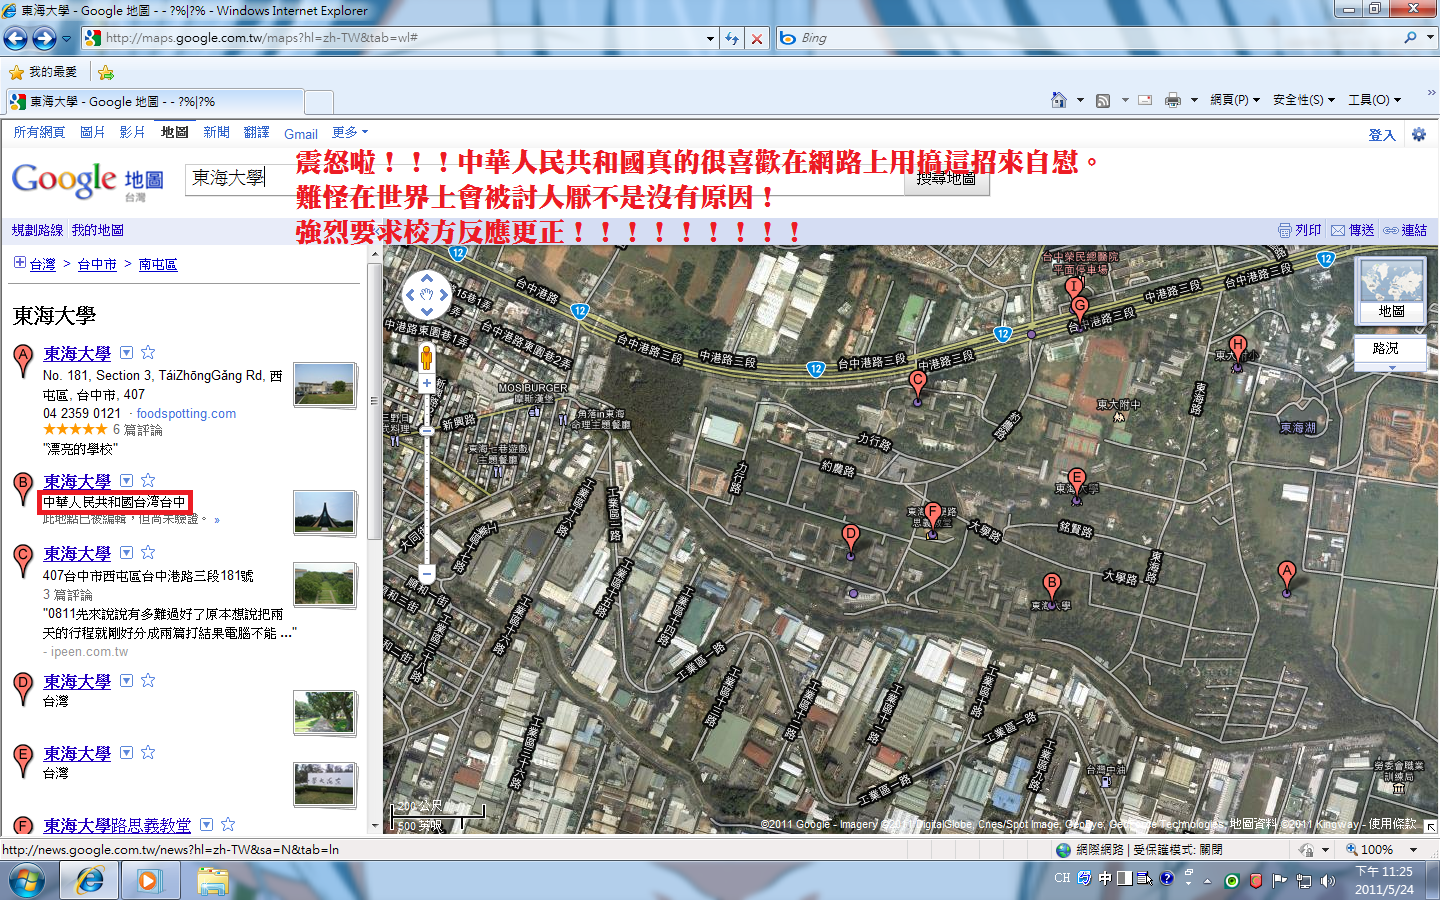Screen dimensions: 1440x900
Task: Open Windows Start menu orb
Action: tap(27, 881)
